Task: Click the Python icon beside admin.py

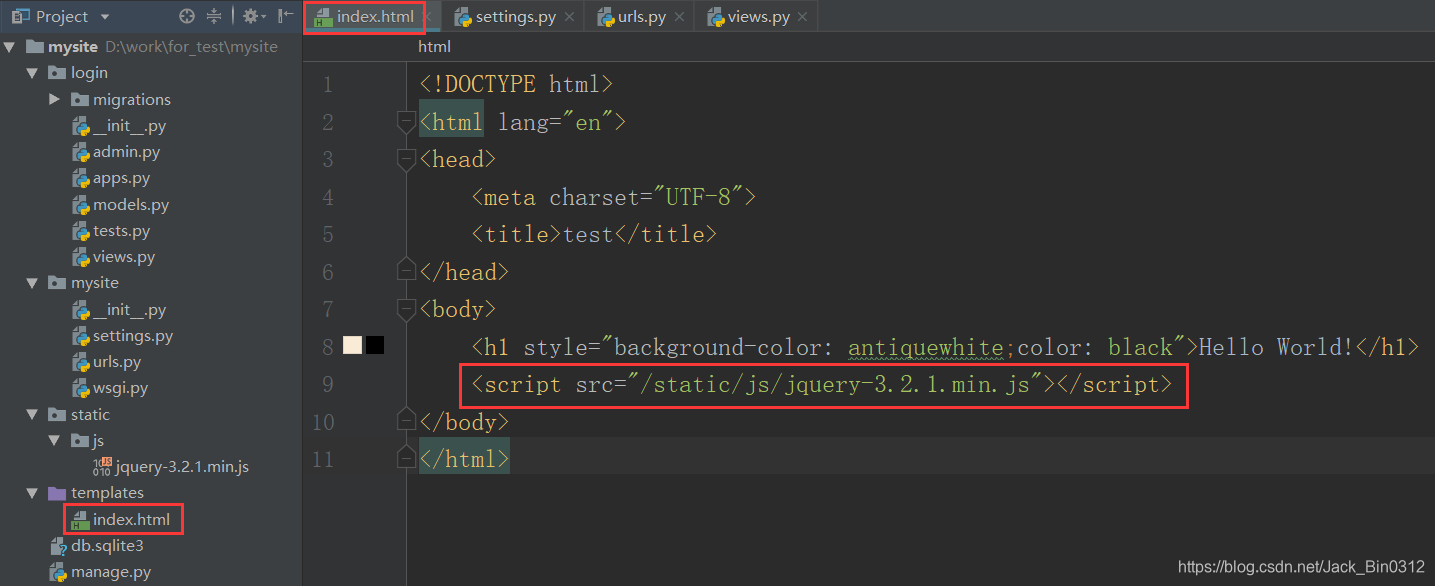Action: [x=81, y=152]
